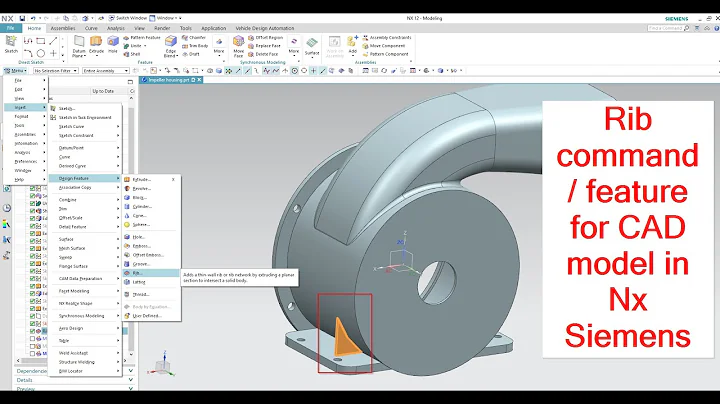Image resolution: width=720 pixels, height=404 pixels.
Task: Select the Shell command in the ribbon
Action: 132,54
